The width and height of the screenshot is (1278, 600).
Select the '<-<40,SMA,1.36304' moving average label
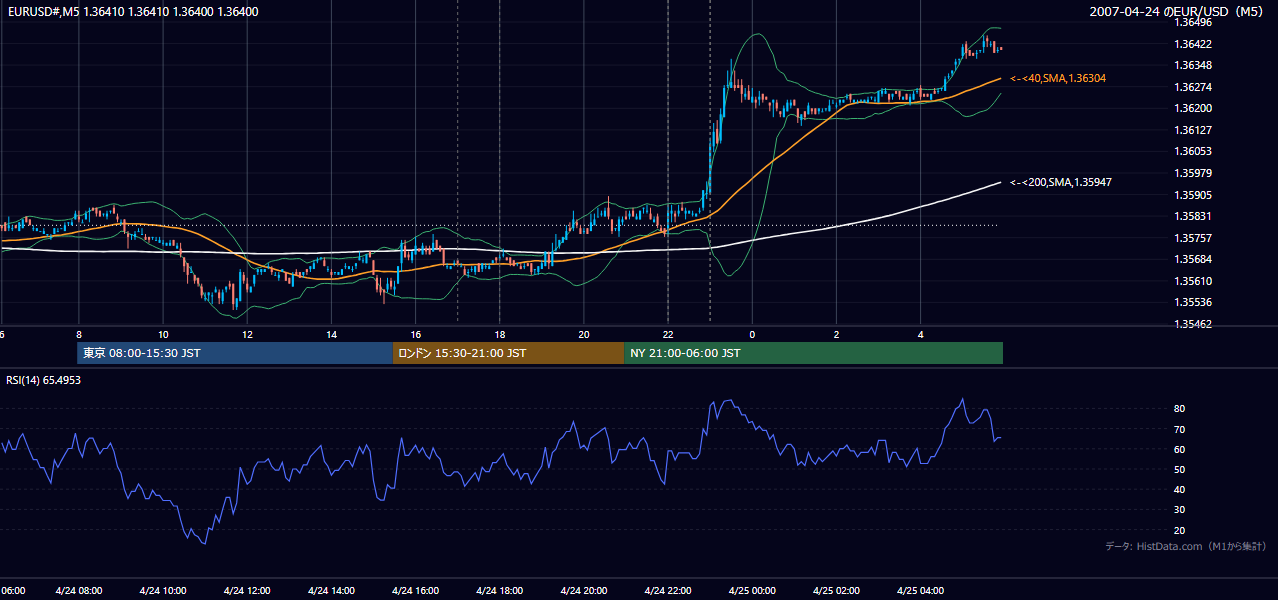(1058, 78)
